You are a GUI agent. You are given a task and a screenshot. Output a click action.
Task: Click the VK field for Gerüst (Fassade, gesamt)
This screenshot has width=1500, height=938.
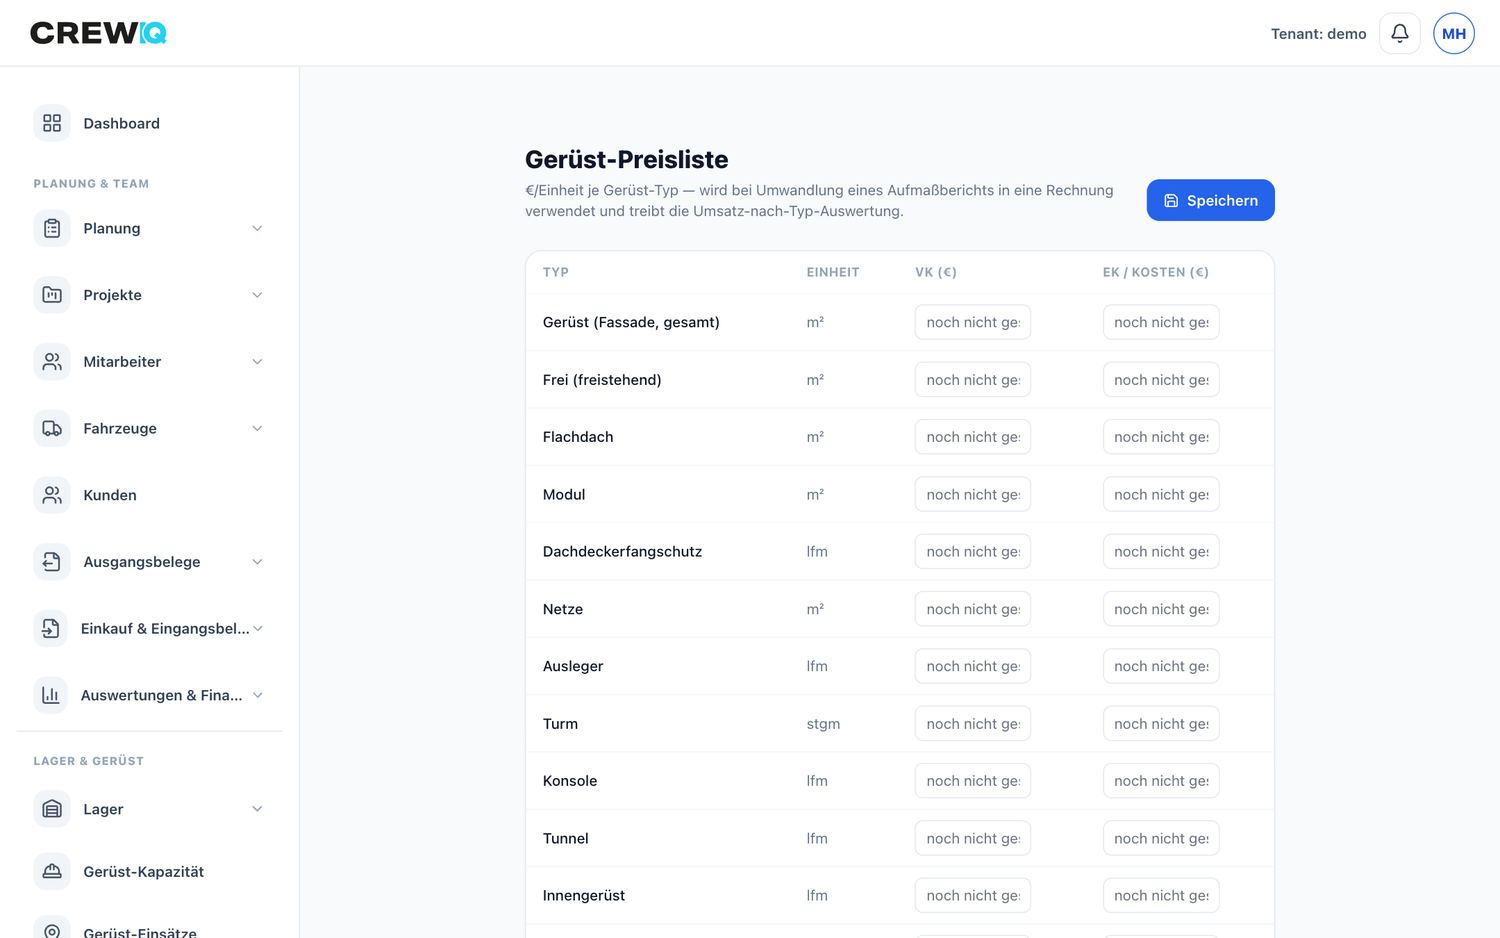973,322
